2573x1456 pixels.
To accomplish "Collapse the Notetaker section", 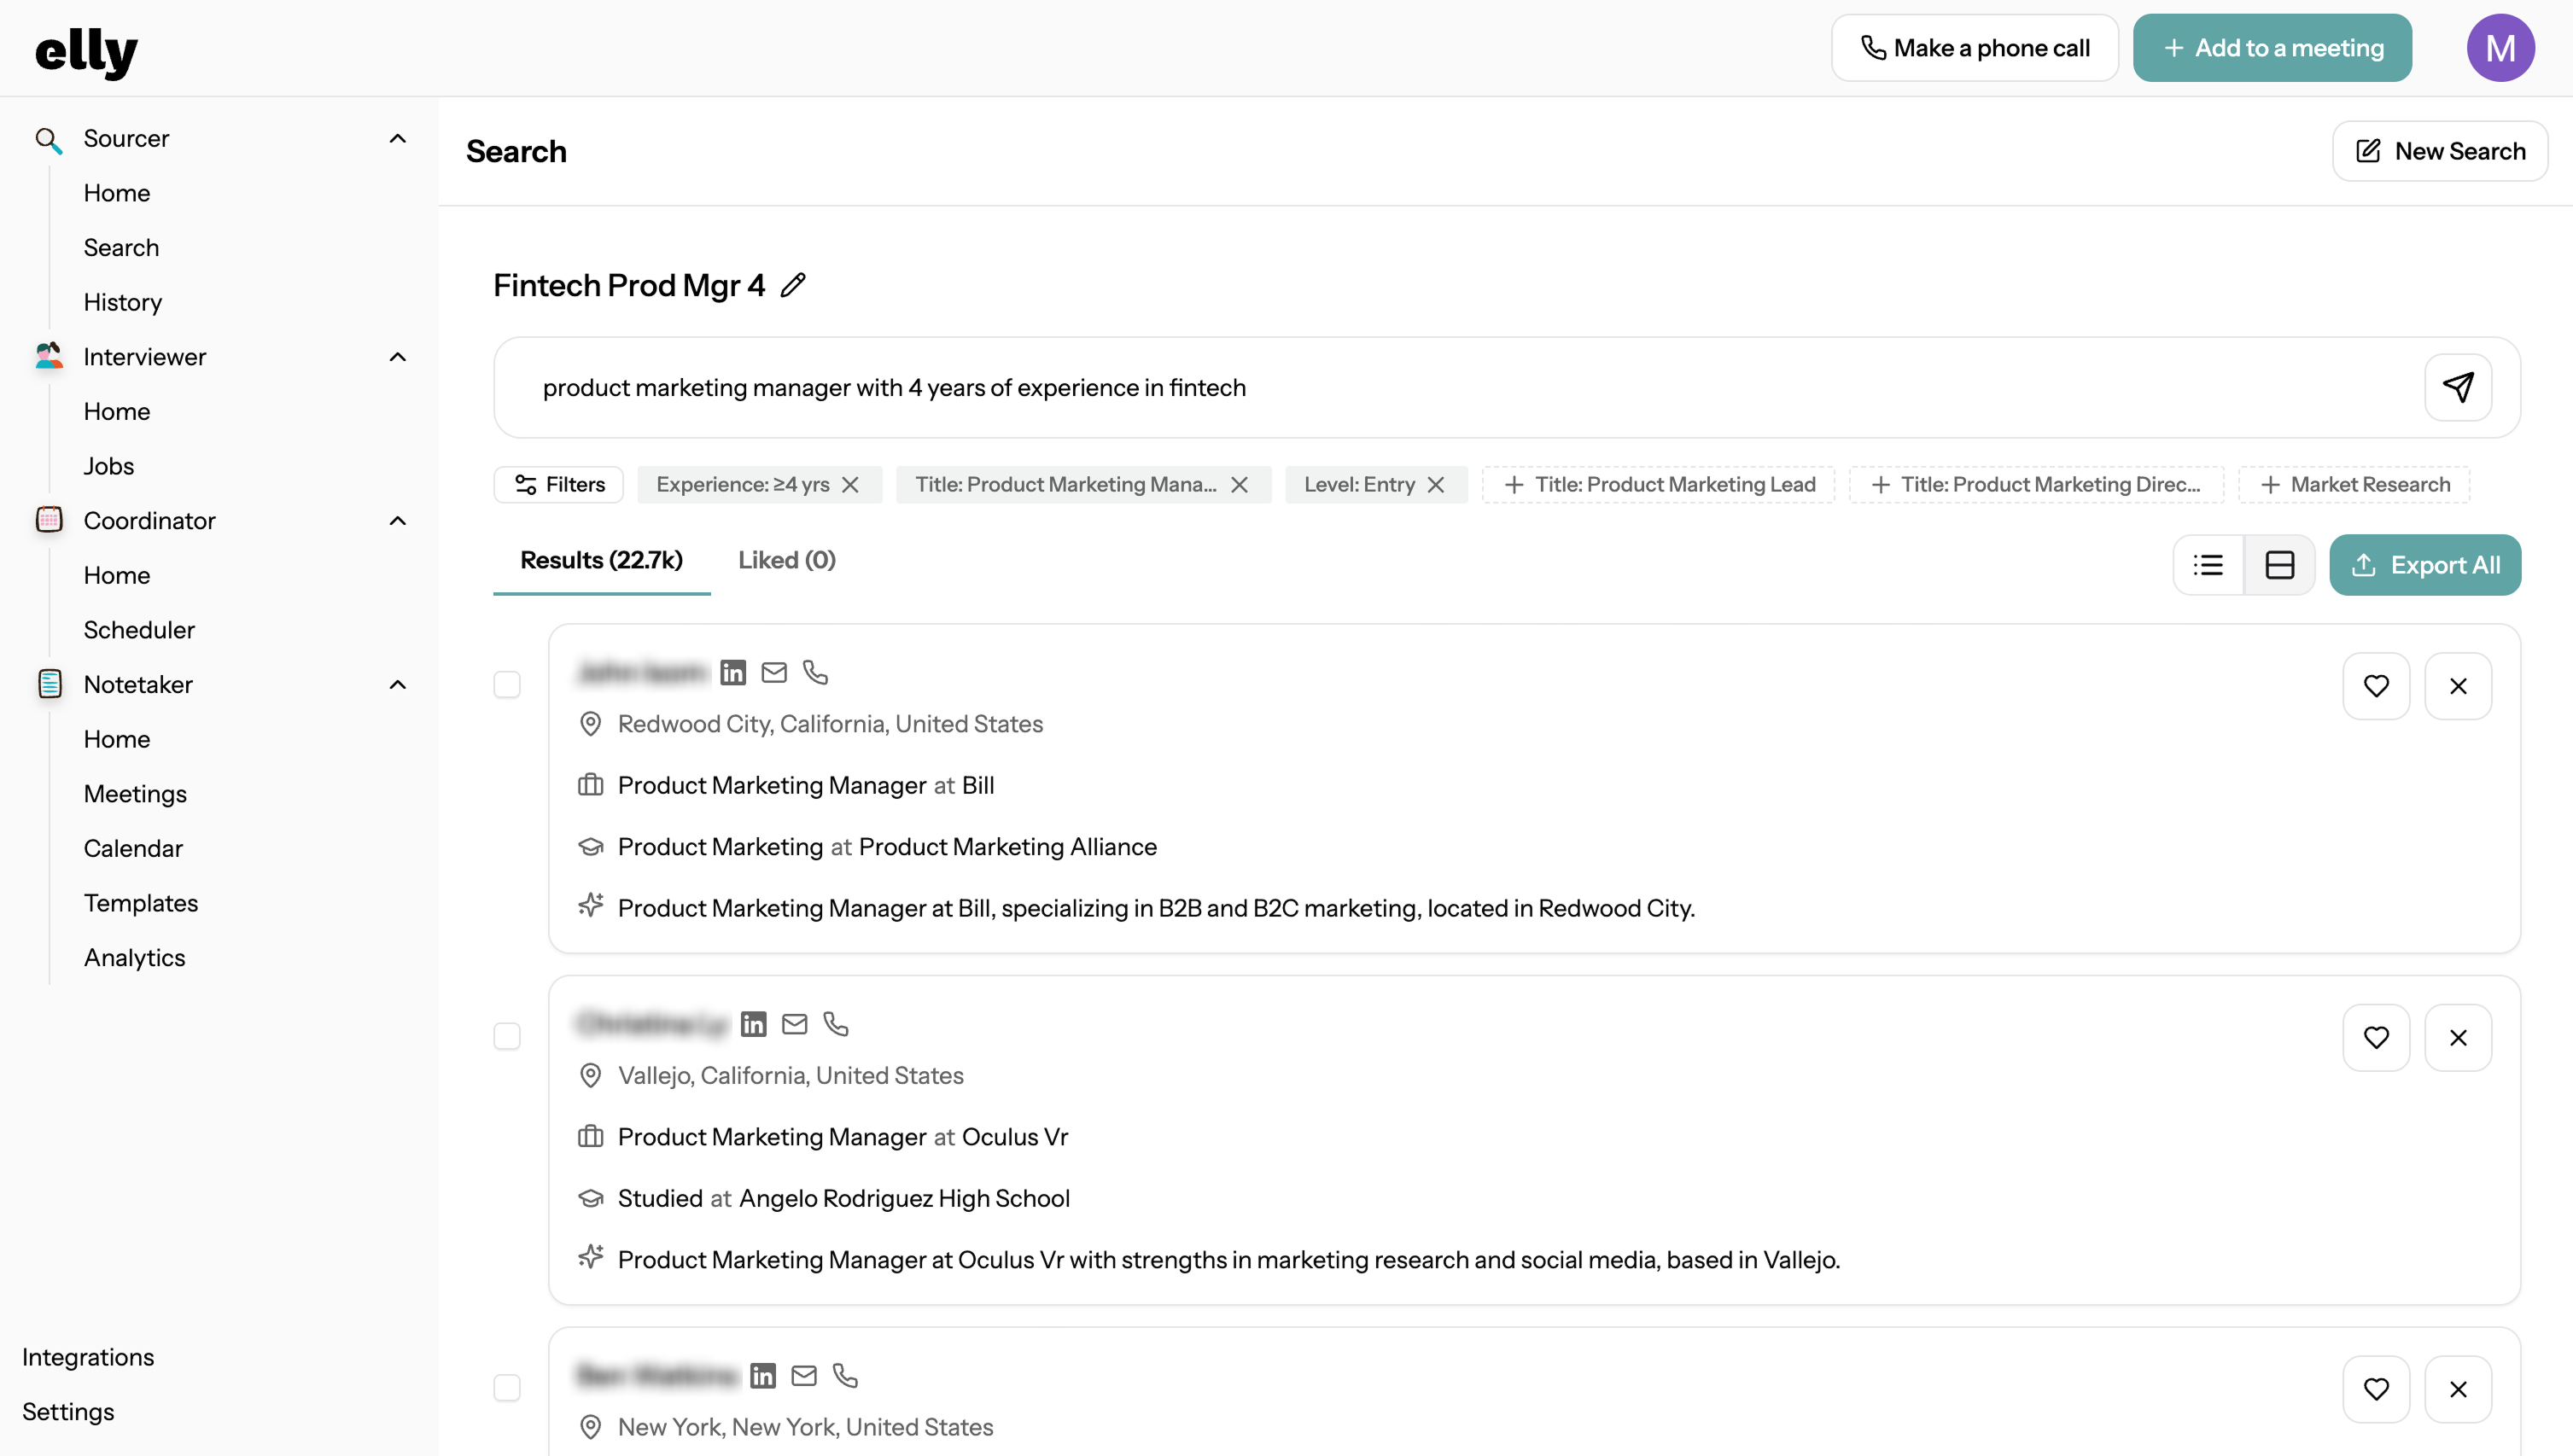I will tap(397, 684).
